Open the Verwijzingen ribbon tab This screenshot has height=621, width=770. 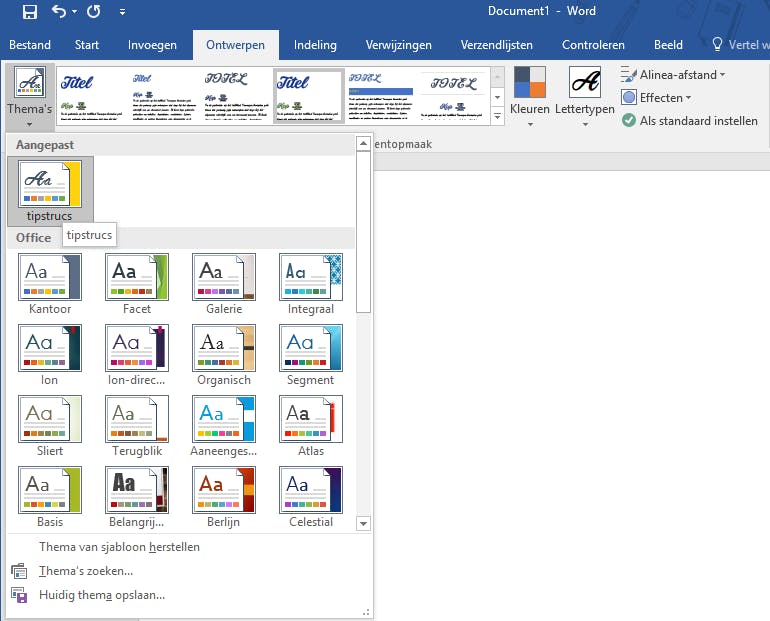click(398, 45)
